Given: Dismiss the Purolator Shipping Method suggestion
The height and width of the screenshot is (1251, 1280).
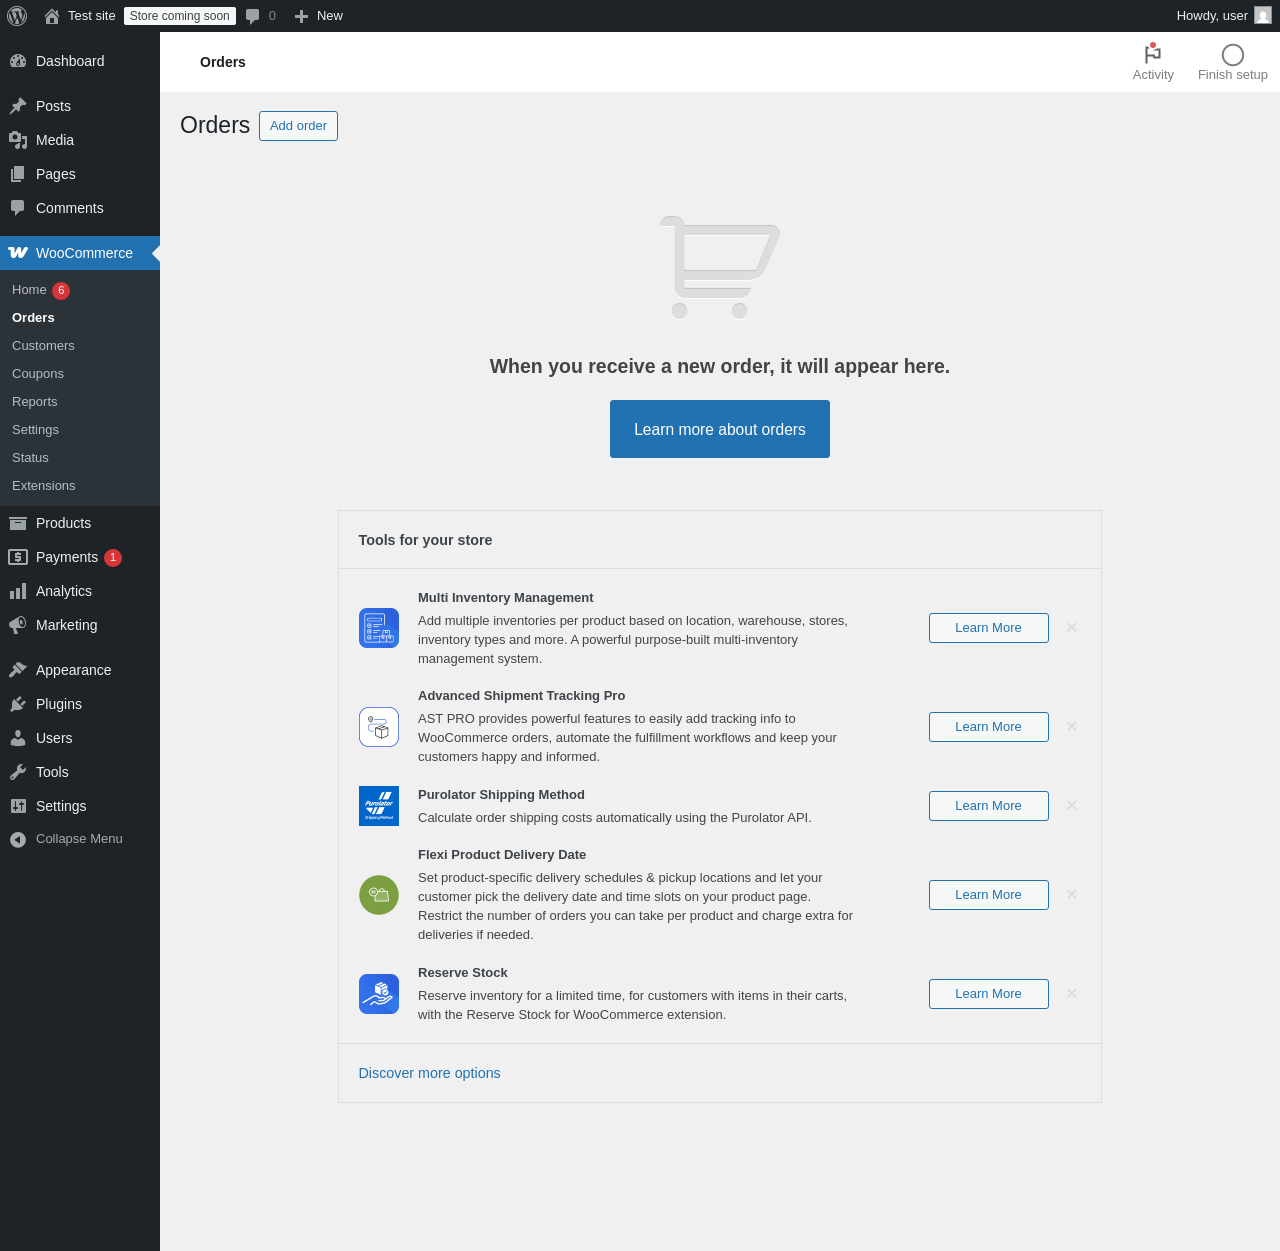Looking at the screenshot, I should (1071, 806).
